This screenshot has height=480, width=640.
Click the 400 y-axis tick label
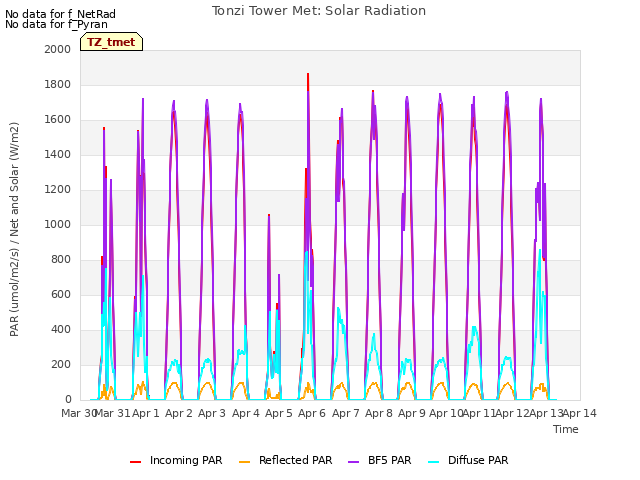click(x=61, y=329)
